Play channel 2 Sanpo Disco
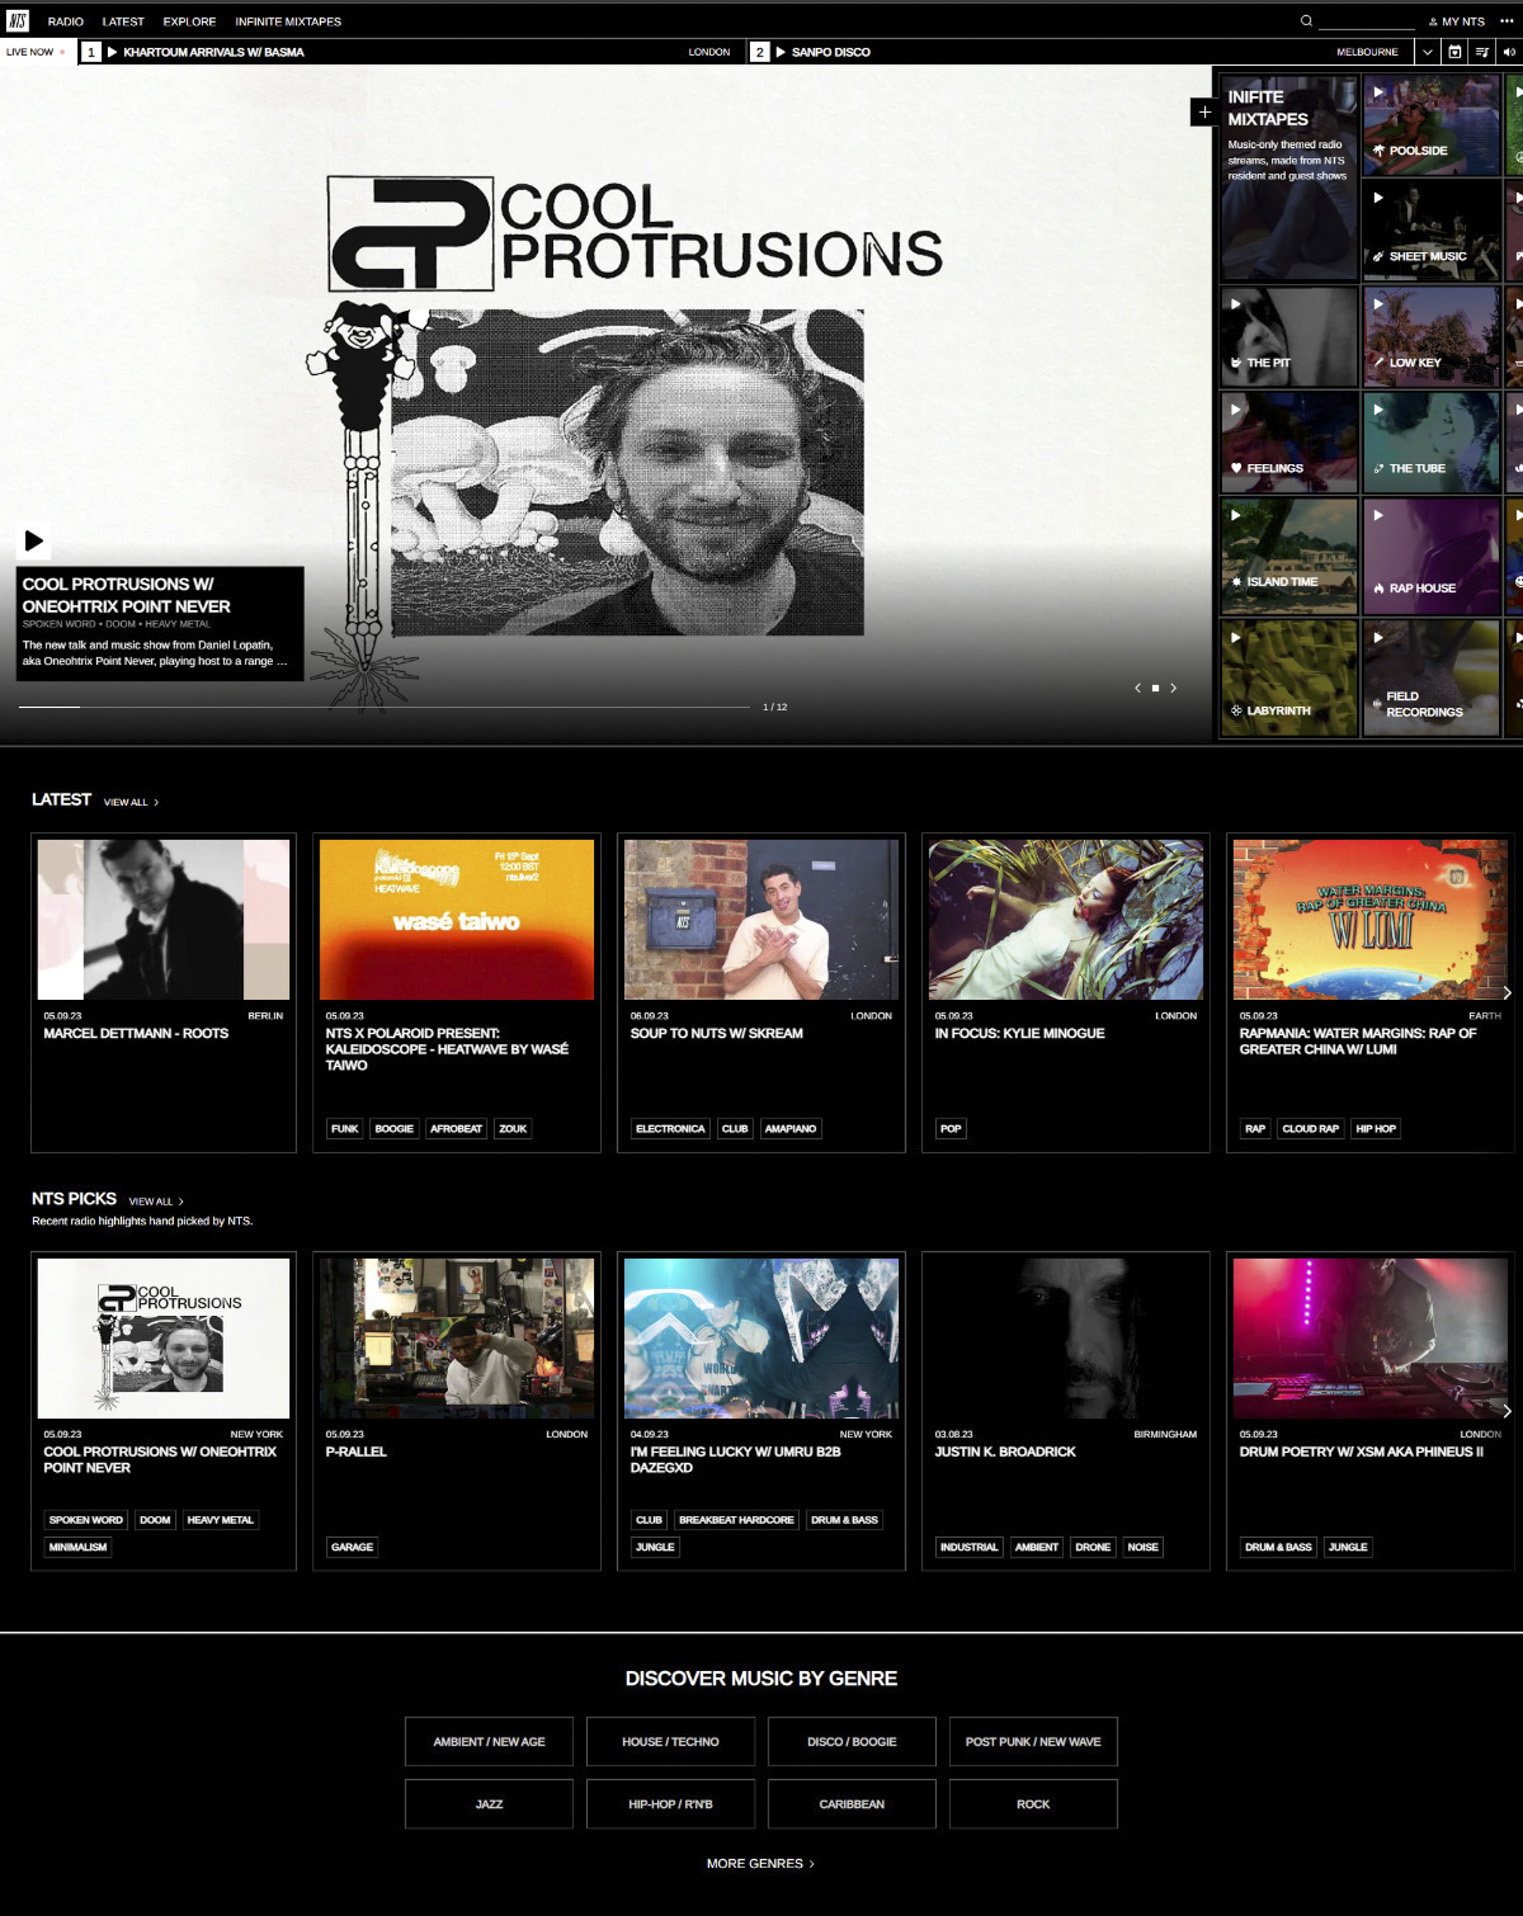1523x1916 pixels. 781,52
